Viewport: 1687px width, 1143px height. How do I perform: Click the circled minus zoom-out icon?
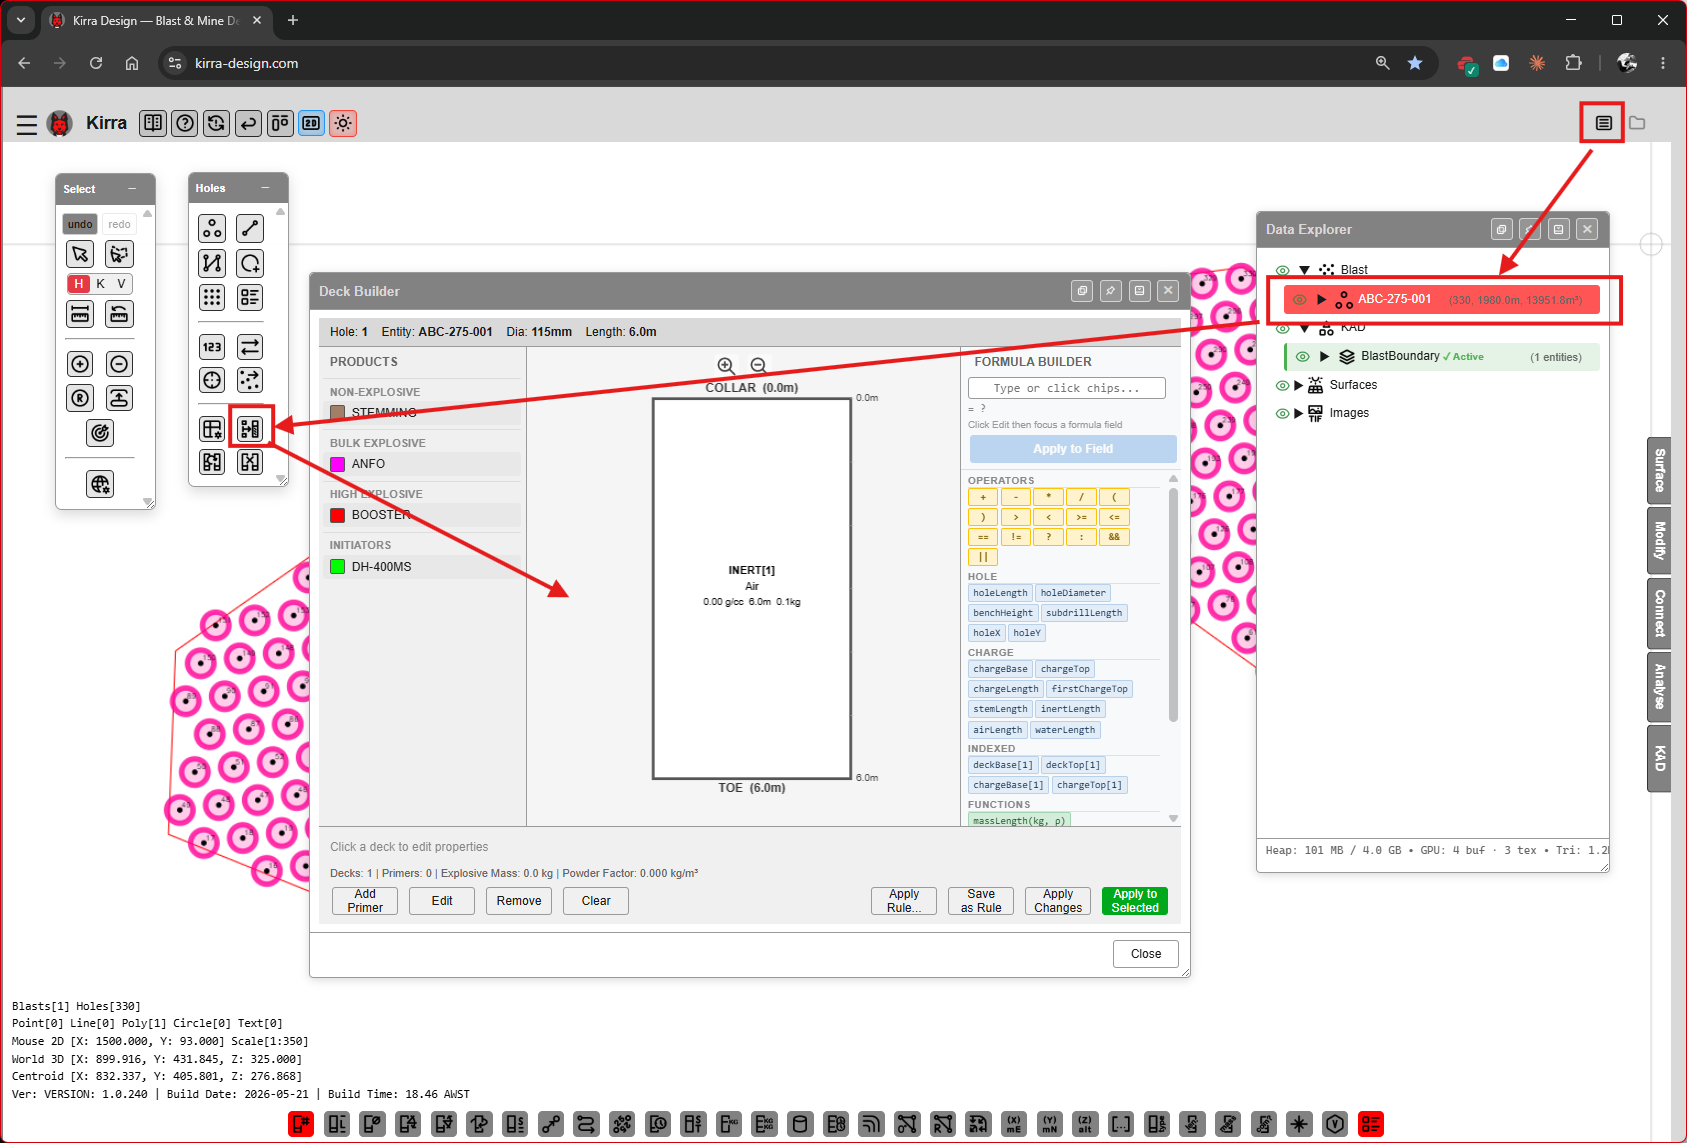119,364
